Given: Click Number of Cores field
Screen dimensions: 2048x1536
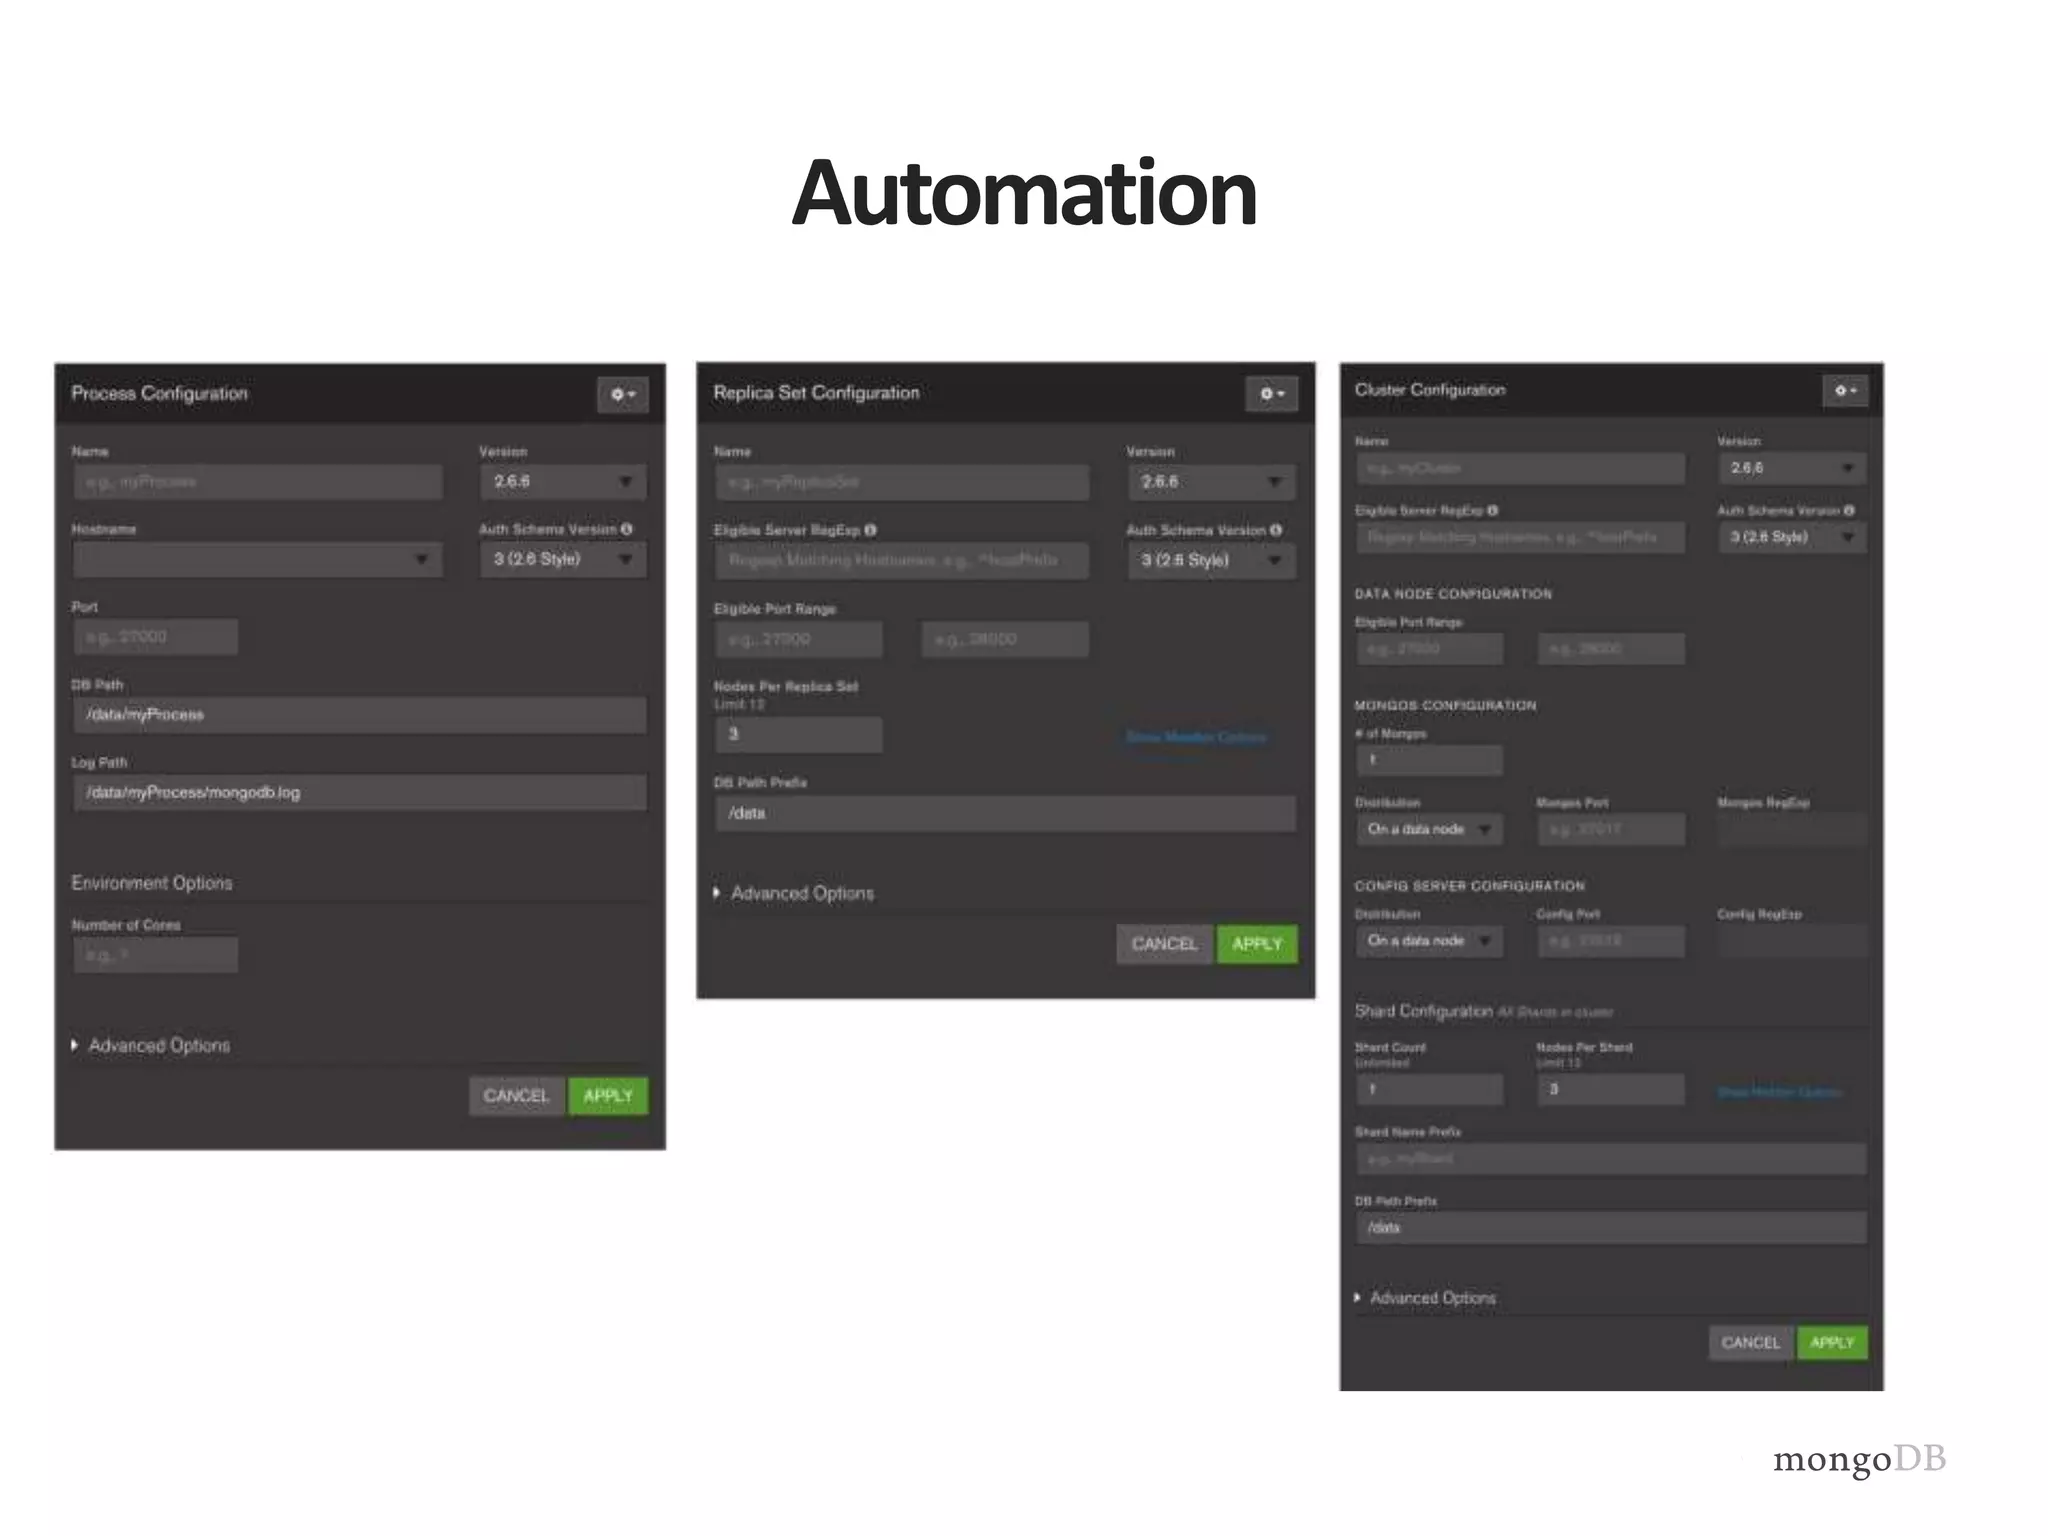Looking at the screenshot, I should pyautogui.click(x=155, y=955).
